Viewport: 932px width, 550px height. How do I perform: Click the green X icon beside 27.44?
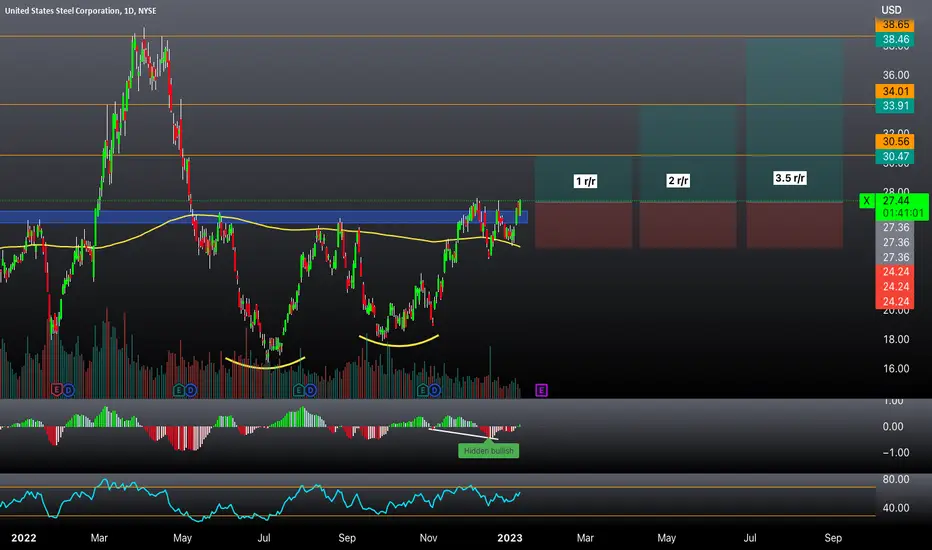[867, 201]
